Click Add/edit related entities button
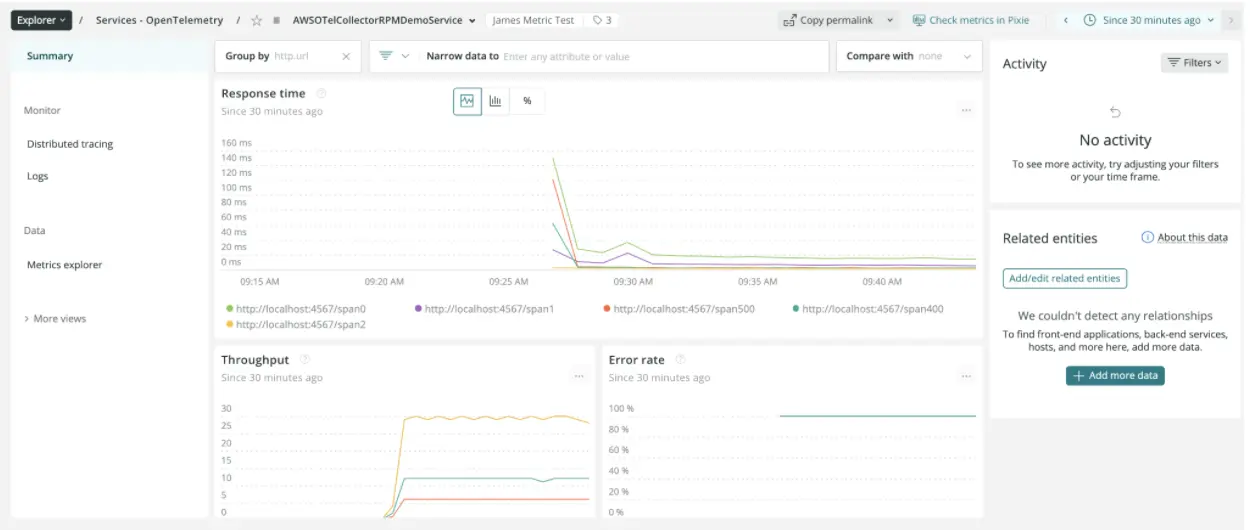The width and height of the screenshot is (1250, 530). (x=1064, y=278)
